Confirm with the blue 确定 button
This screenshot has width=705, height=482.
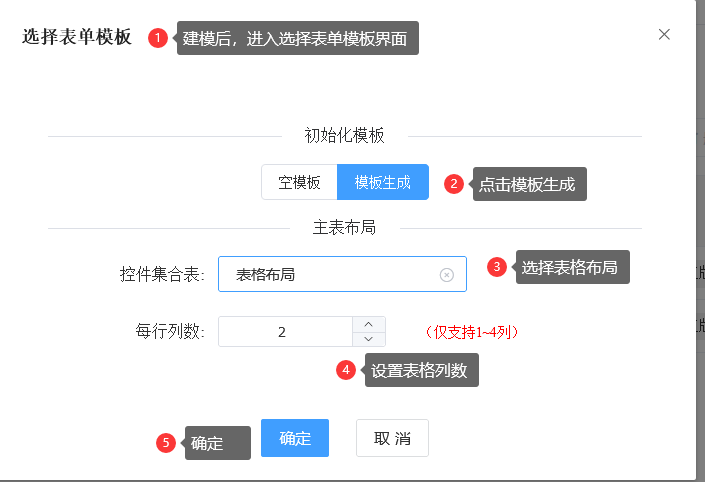[295, 438]
